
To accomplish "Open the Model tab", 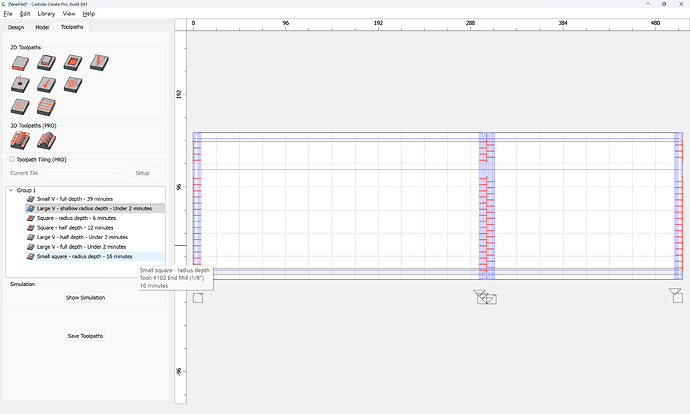I will coord(42,27).
